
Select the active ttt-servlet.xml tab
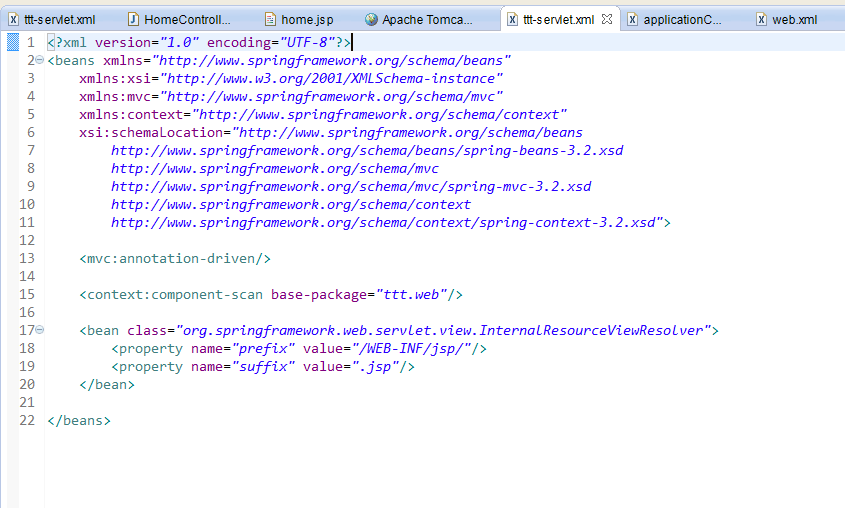[x=558, y=20]
